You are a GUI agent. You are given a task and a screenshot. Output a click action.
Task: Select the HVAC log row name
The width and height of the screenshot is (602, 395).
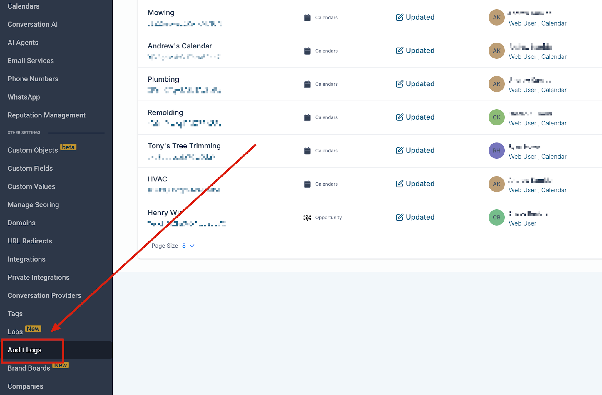coord(157,179)
